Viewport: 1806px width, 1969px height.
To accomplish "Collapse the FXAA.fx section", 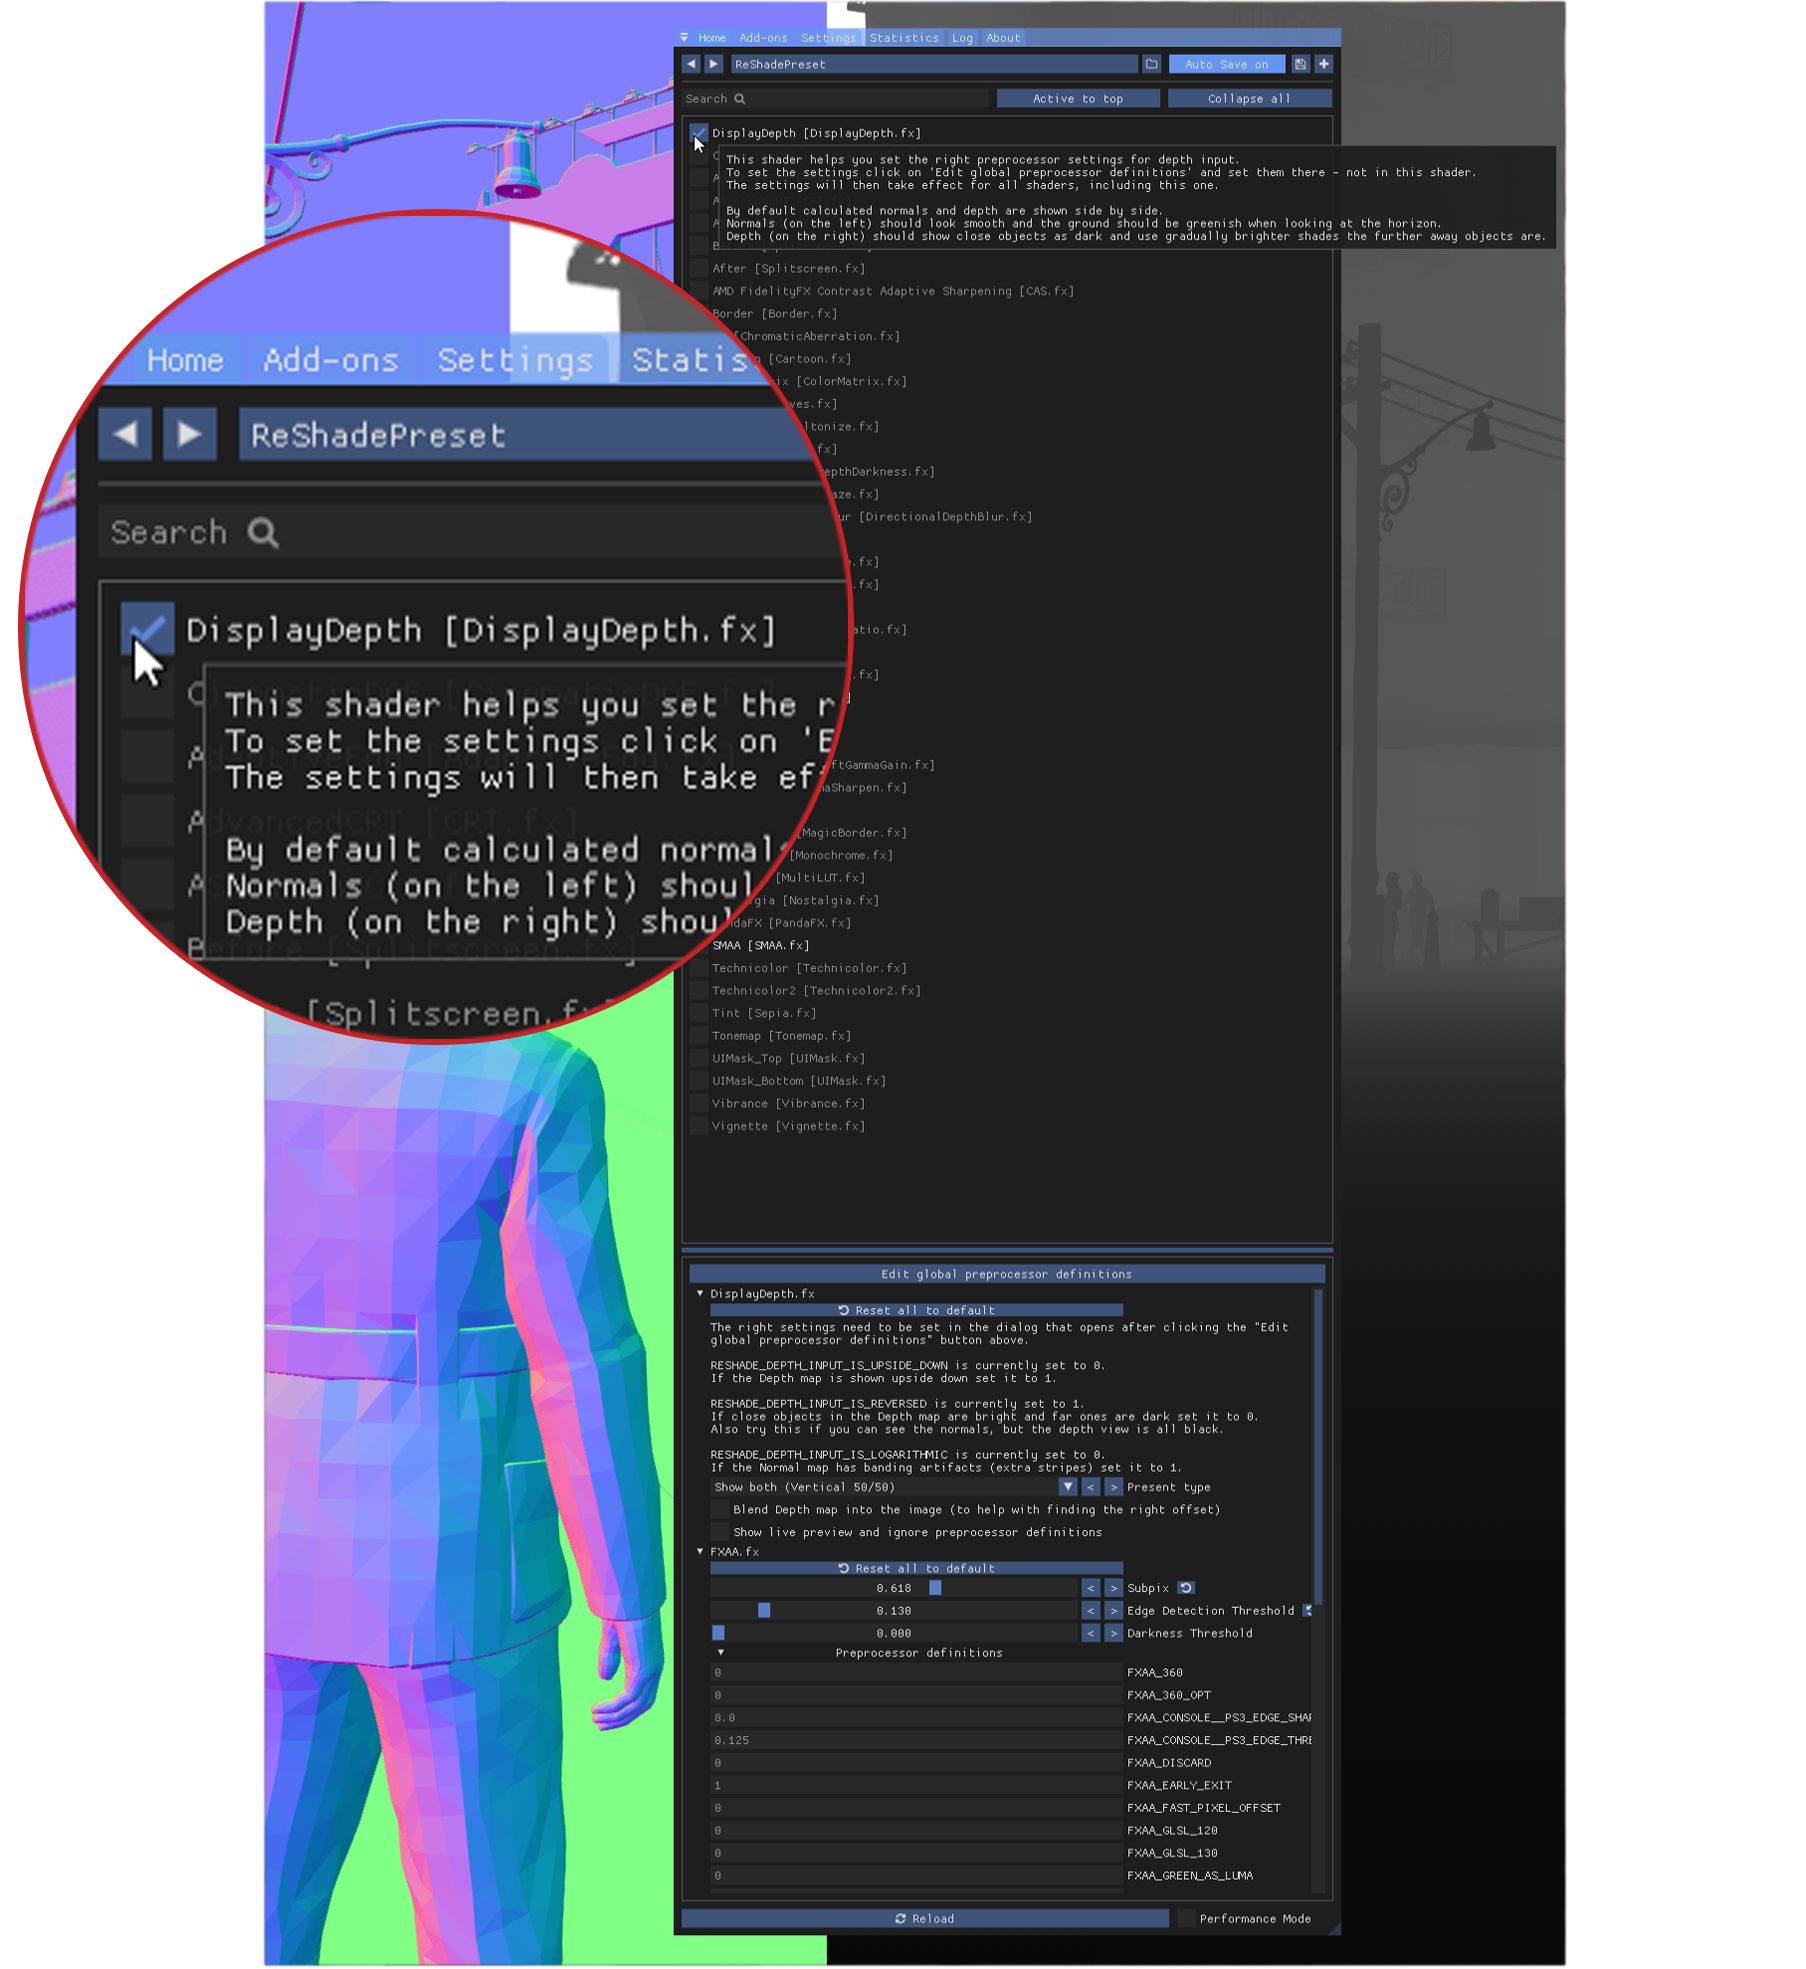I will pyautogui.click(x=700, y=1552).
